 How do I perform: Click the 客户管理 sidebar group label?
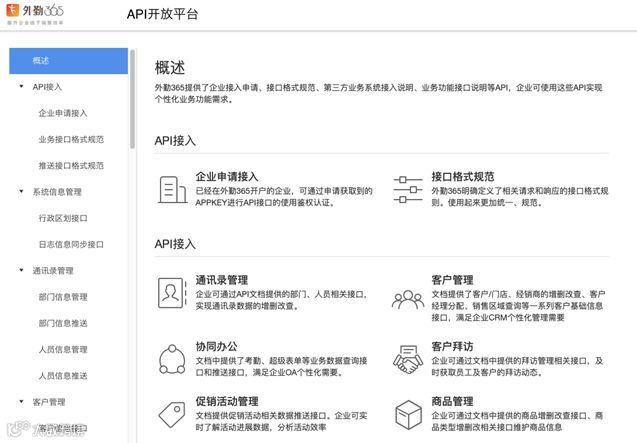49,402
